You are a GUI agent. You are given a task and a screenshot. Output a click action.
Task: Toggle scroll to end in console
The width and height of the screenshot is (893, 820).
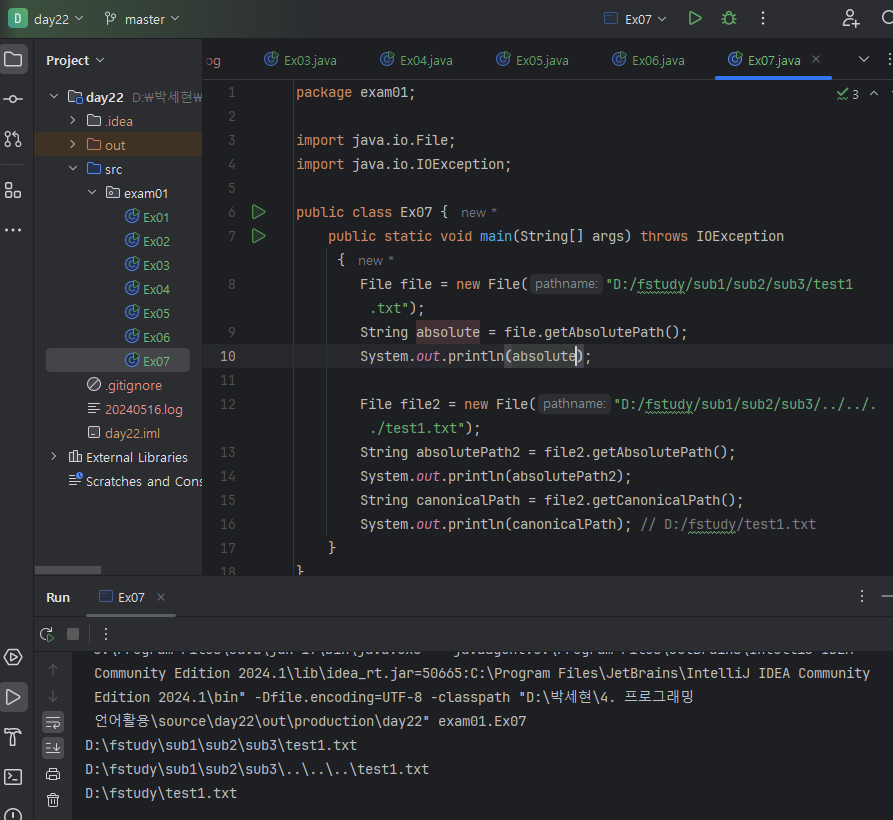(x=53, y=748)
